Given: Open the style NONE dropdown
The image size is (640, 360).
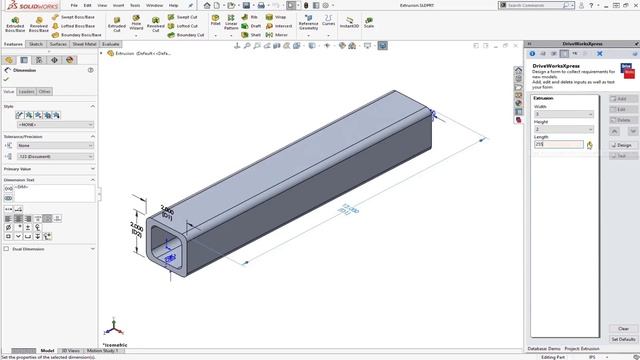Looking at the screenshot, I should point(56,124).
